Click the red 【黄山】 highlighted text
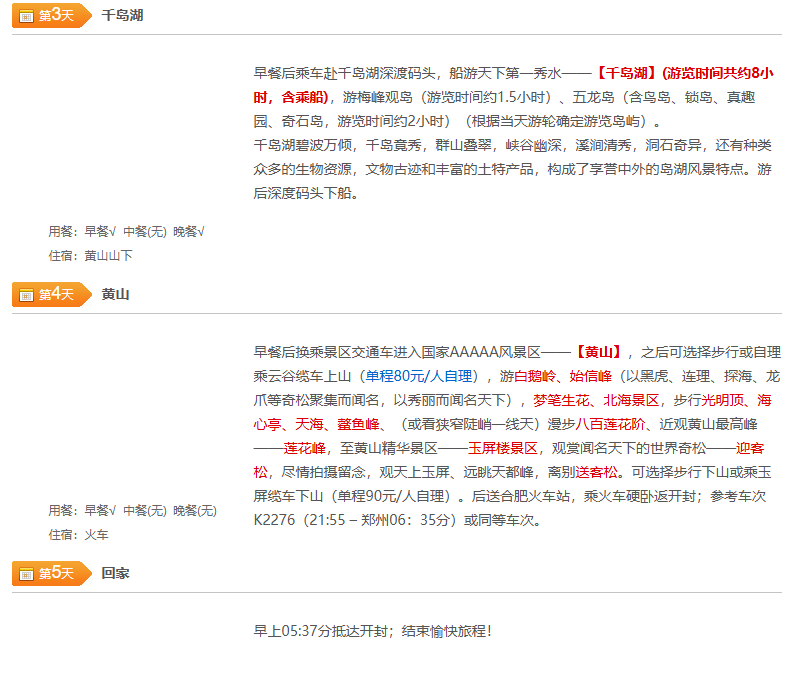 click(x=599, y=353)
